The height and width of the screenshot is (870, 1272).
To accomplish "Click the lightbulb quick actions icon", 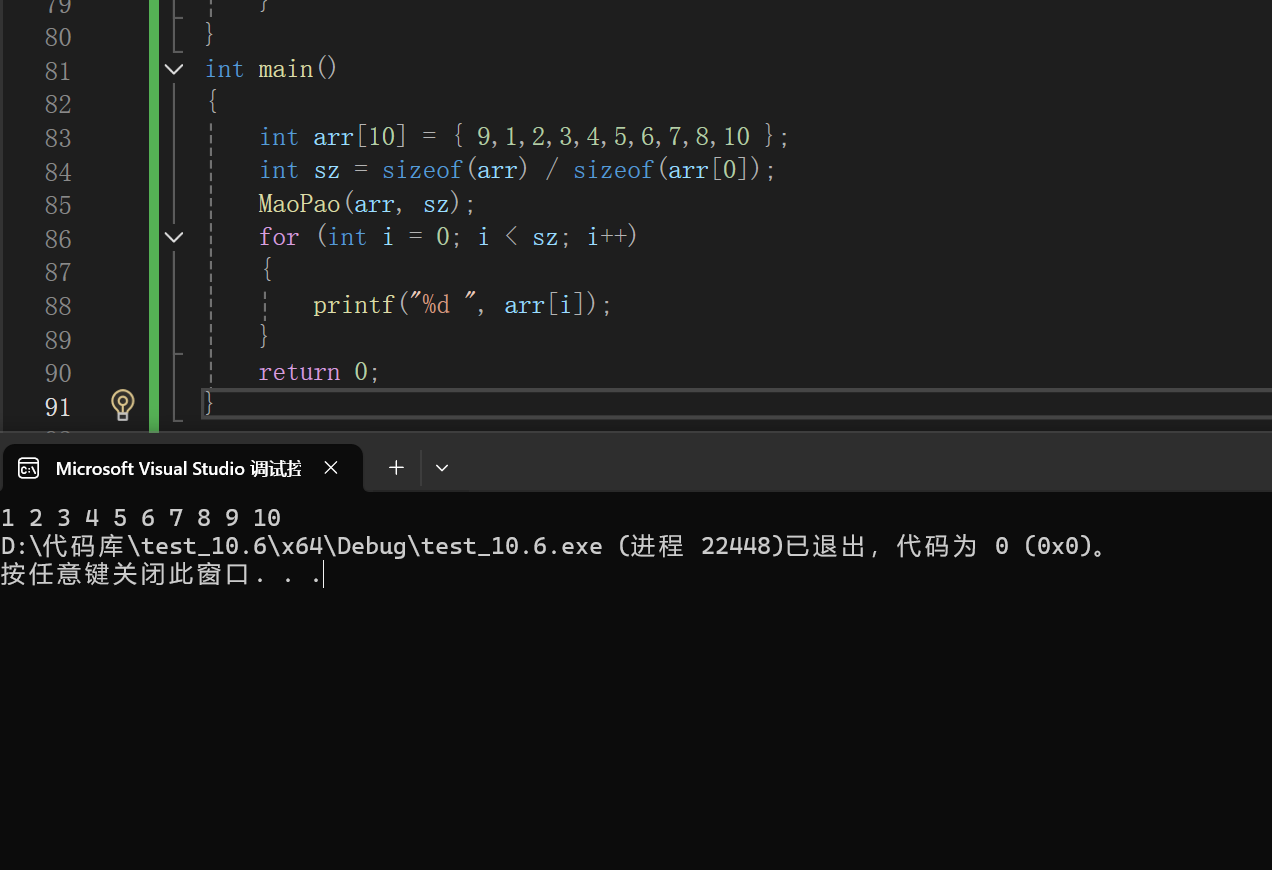I will click(122, 405).
